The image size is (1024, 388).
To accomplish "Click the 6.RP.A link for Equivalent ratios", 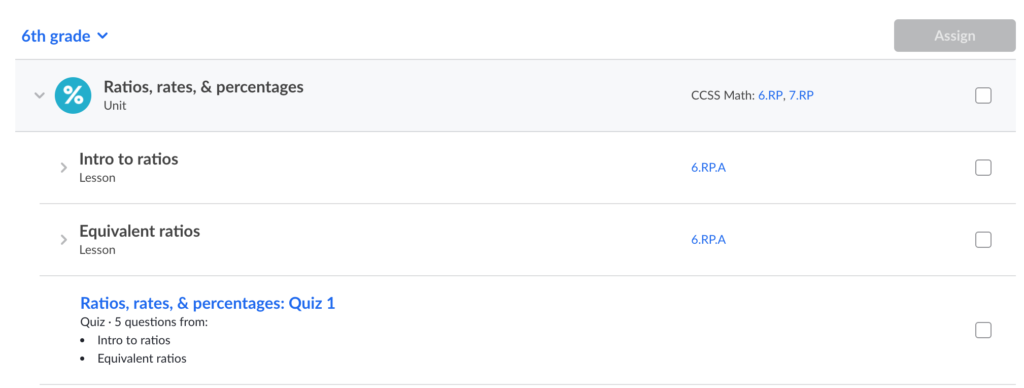I will coord(709,240).
